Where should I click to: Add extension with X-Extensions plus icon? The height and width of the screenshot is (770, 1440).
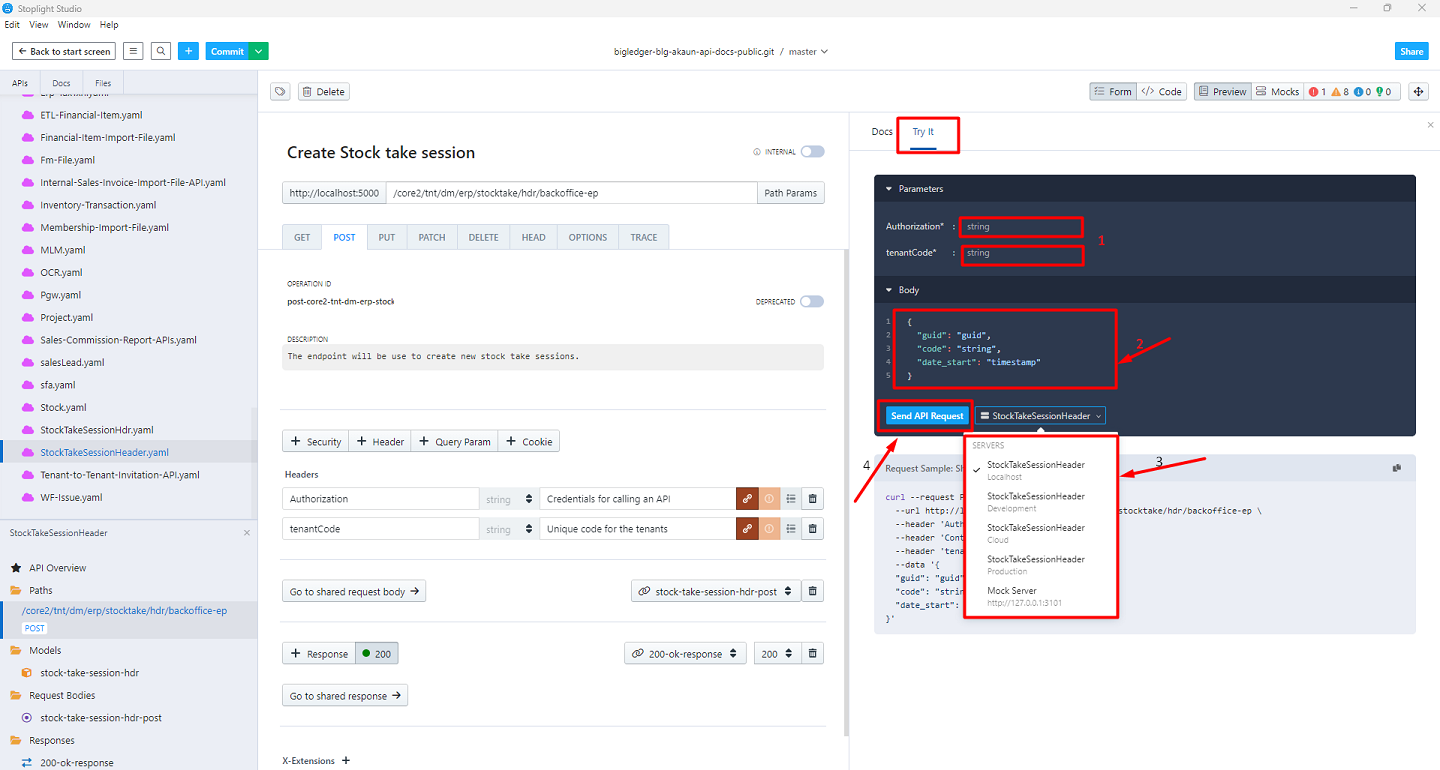(346, 761)
